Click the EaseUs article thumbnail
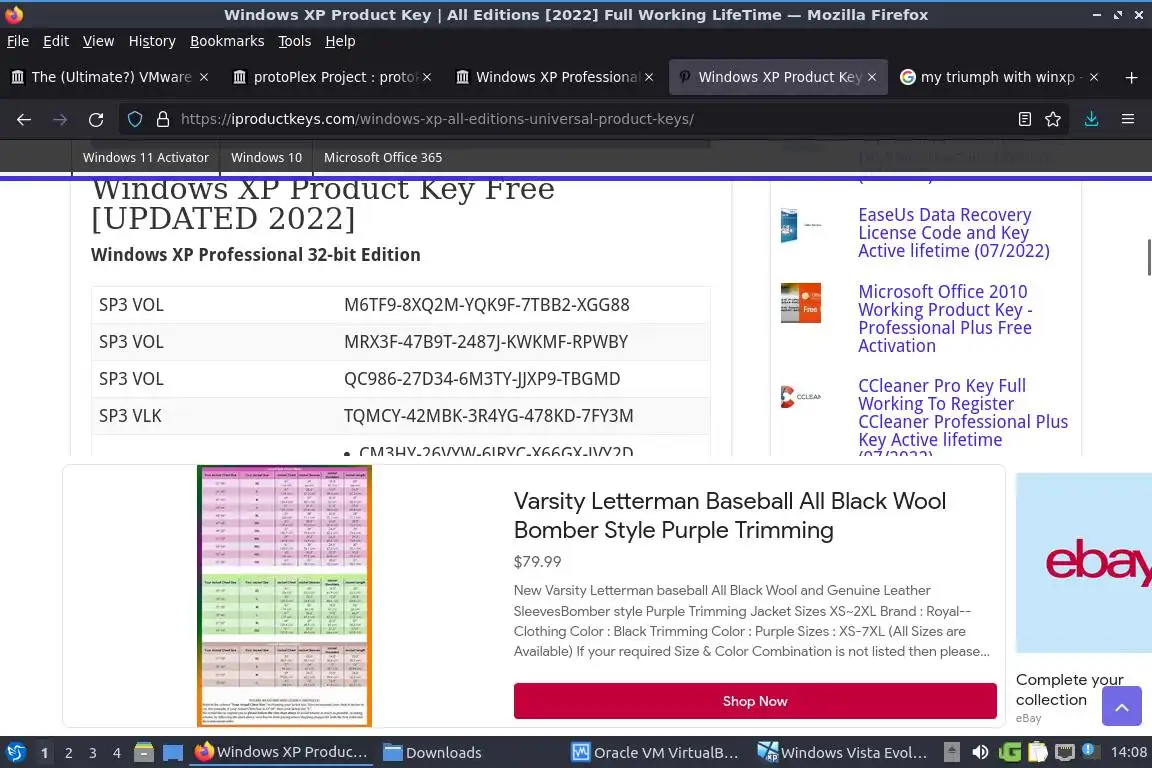1152x768 pixels. (801, 226)
